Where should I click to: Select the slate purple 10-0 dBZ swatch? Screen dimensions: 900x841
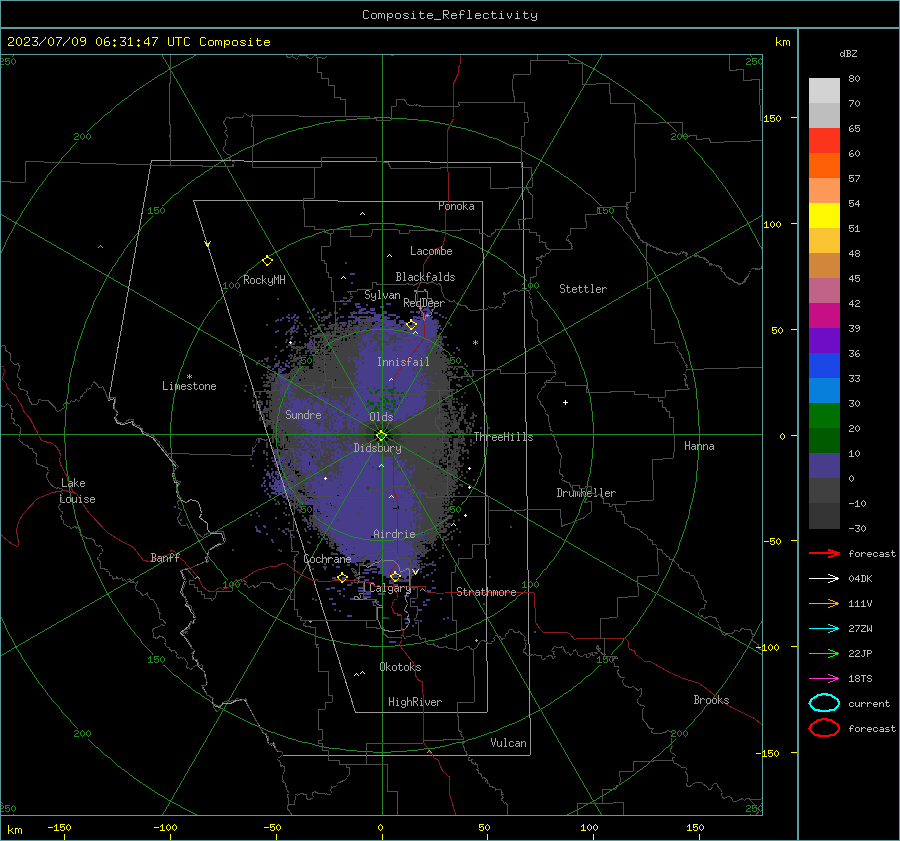pyautogui.click(x=824, y=466)
